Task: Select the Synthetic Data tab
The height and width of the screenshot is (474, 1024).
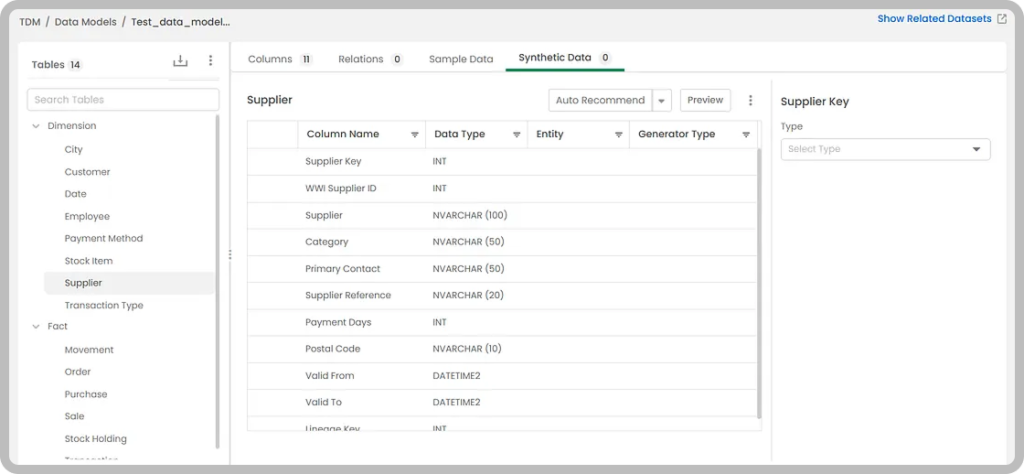Action: (564, 57)
